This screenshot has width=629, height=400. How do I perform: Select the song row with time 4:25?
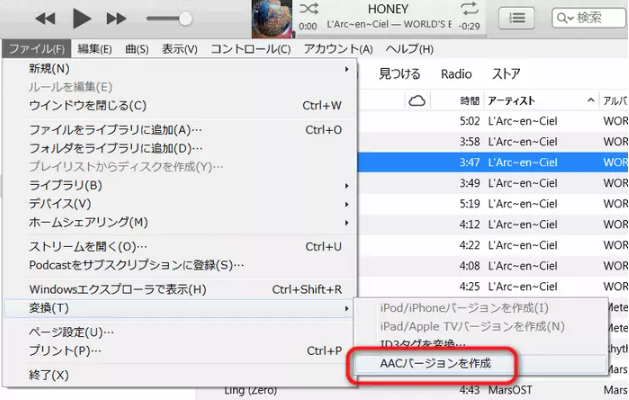(493, 286)
